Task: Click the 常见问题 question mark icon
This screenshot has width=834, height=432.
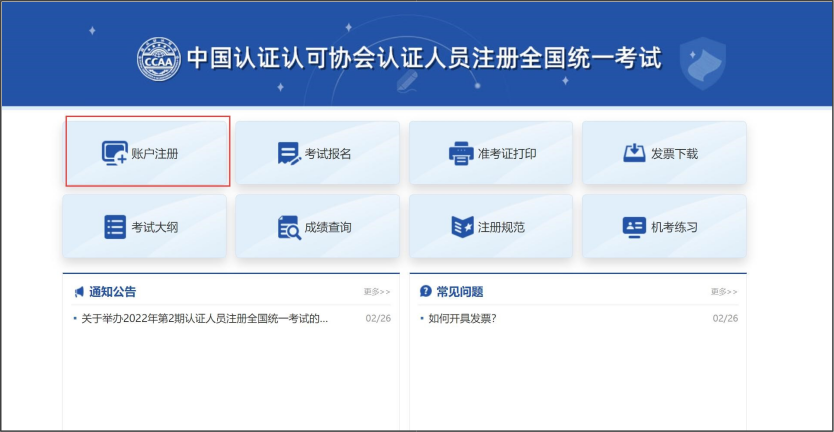Action: (426, 291)
